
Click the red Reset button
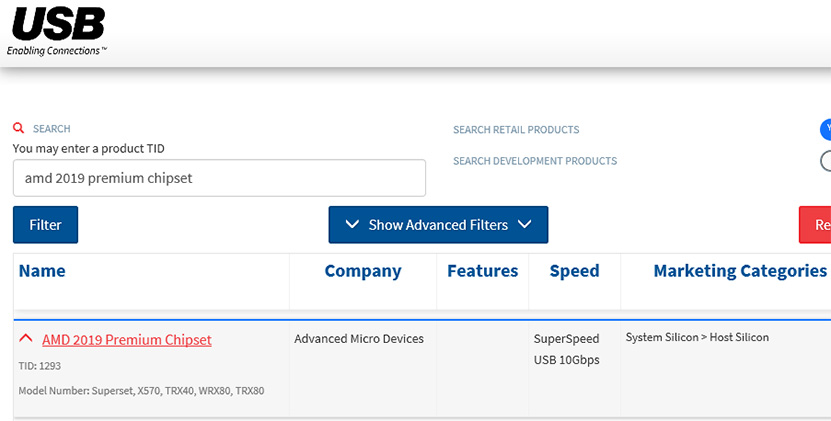click(x=815, y=225)
